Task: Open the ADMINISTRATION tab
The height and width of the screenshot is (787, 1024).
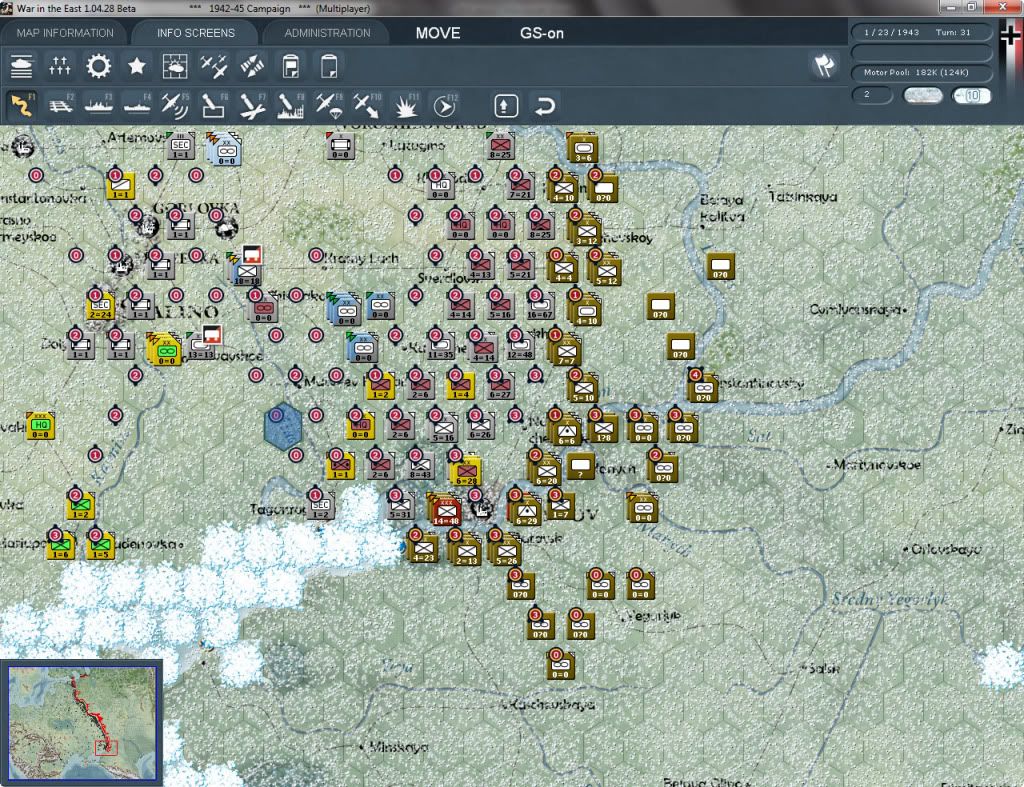Action: 327,33
